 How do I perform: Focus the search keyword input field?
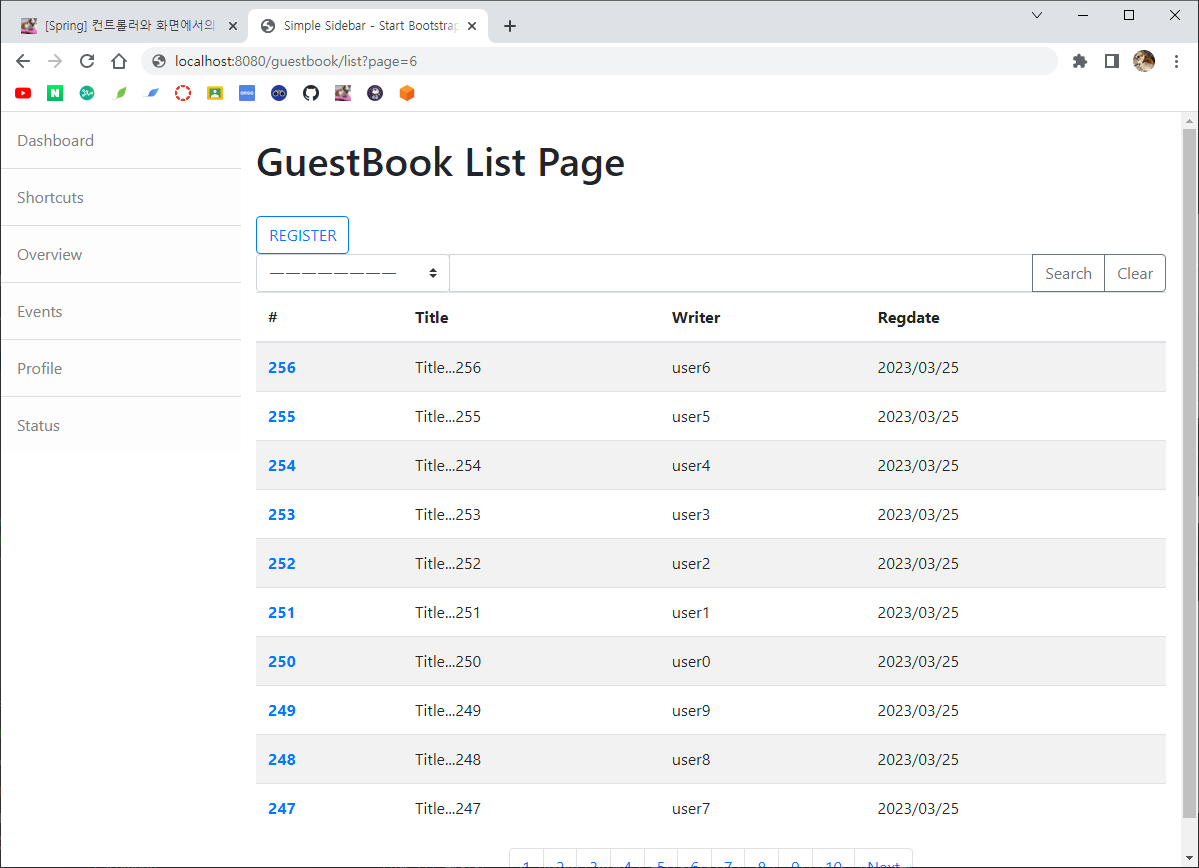740,273
